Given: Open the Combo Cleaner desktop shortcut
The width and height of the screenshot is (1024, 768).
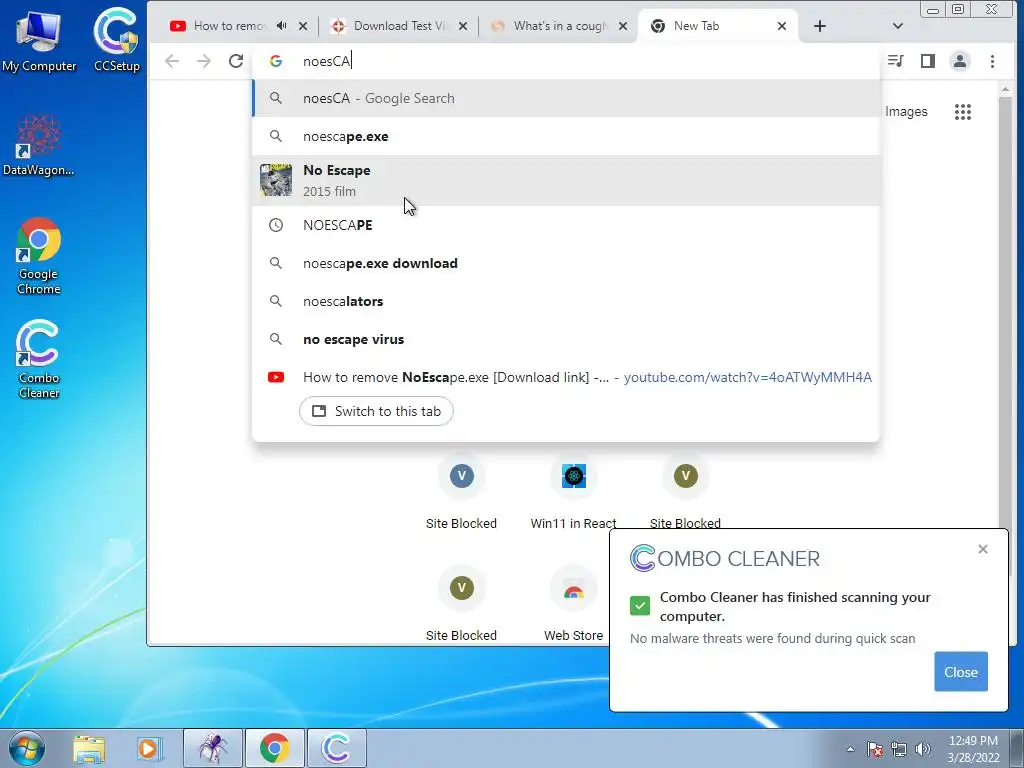Looking at the screenshot, I should pos(39,359).
